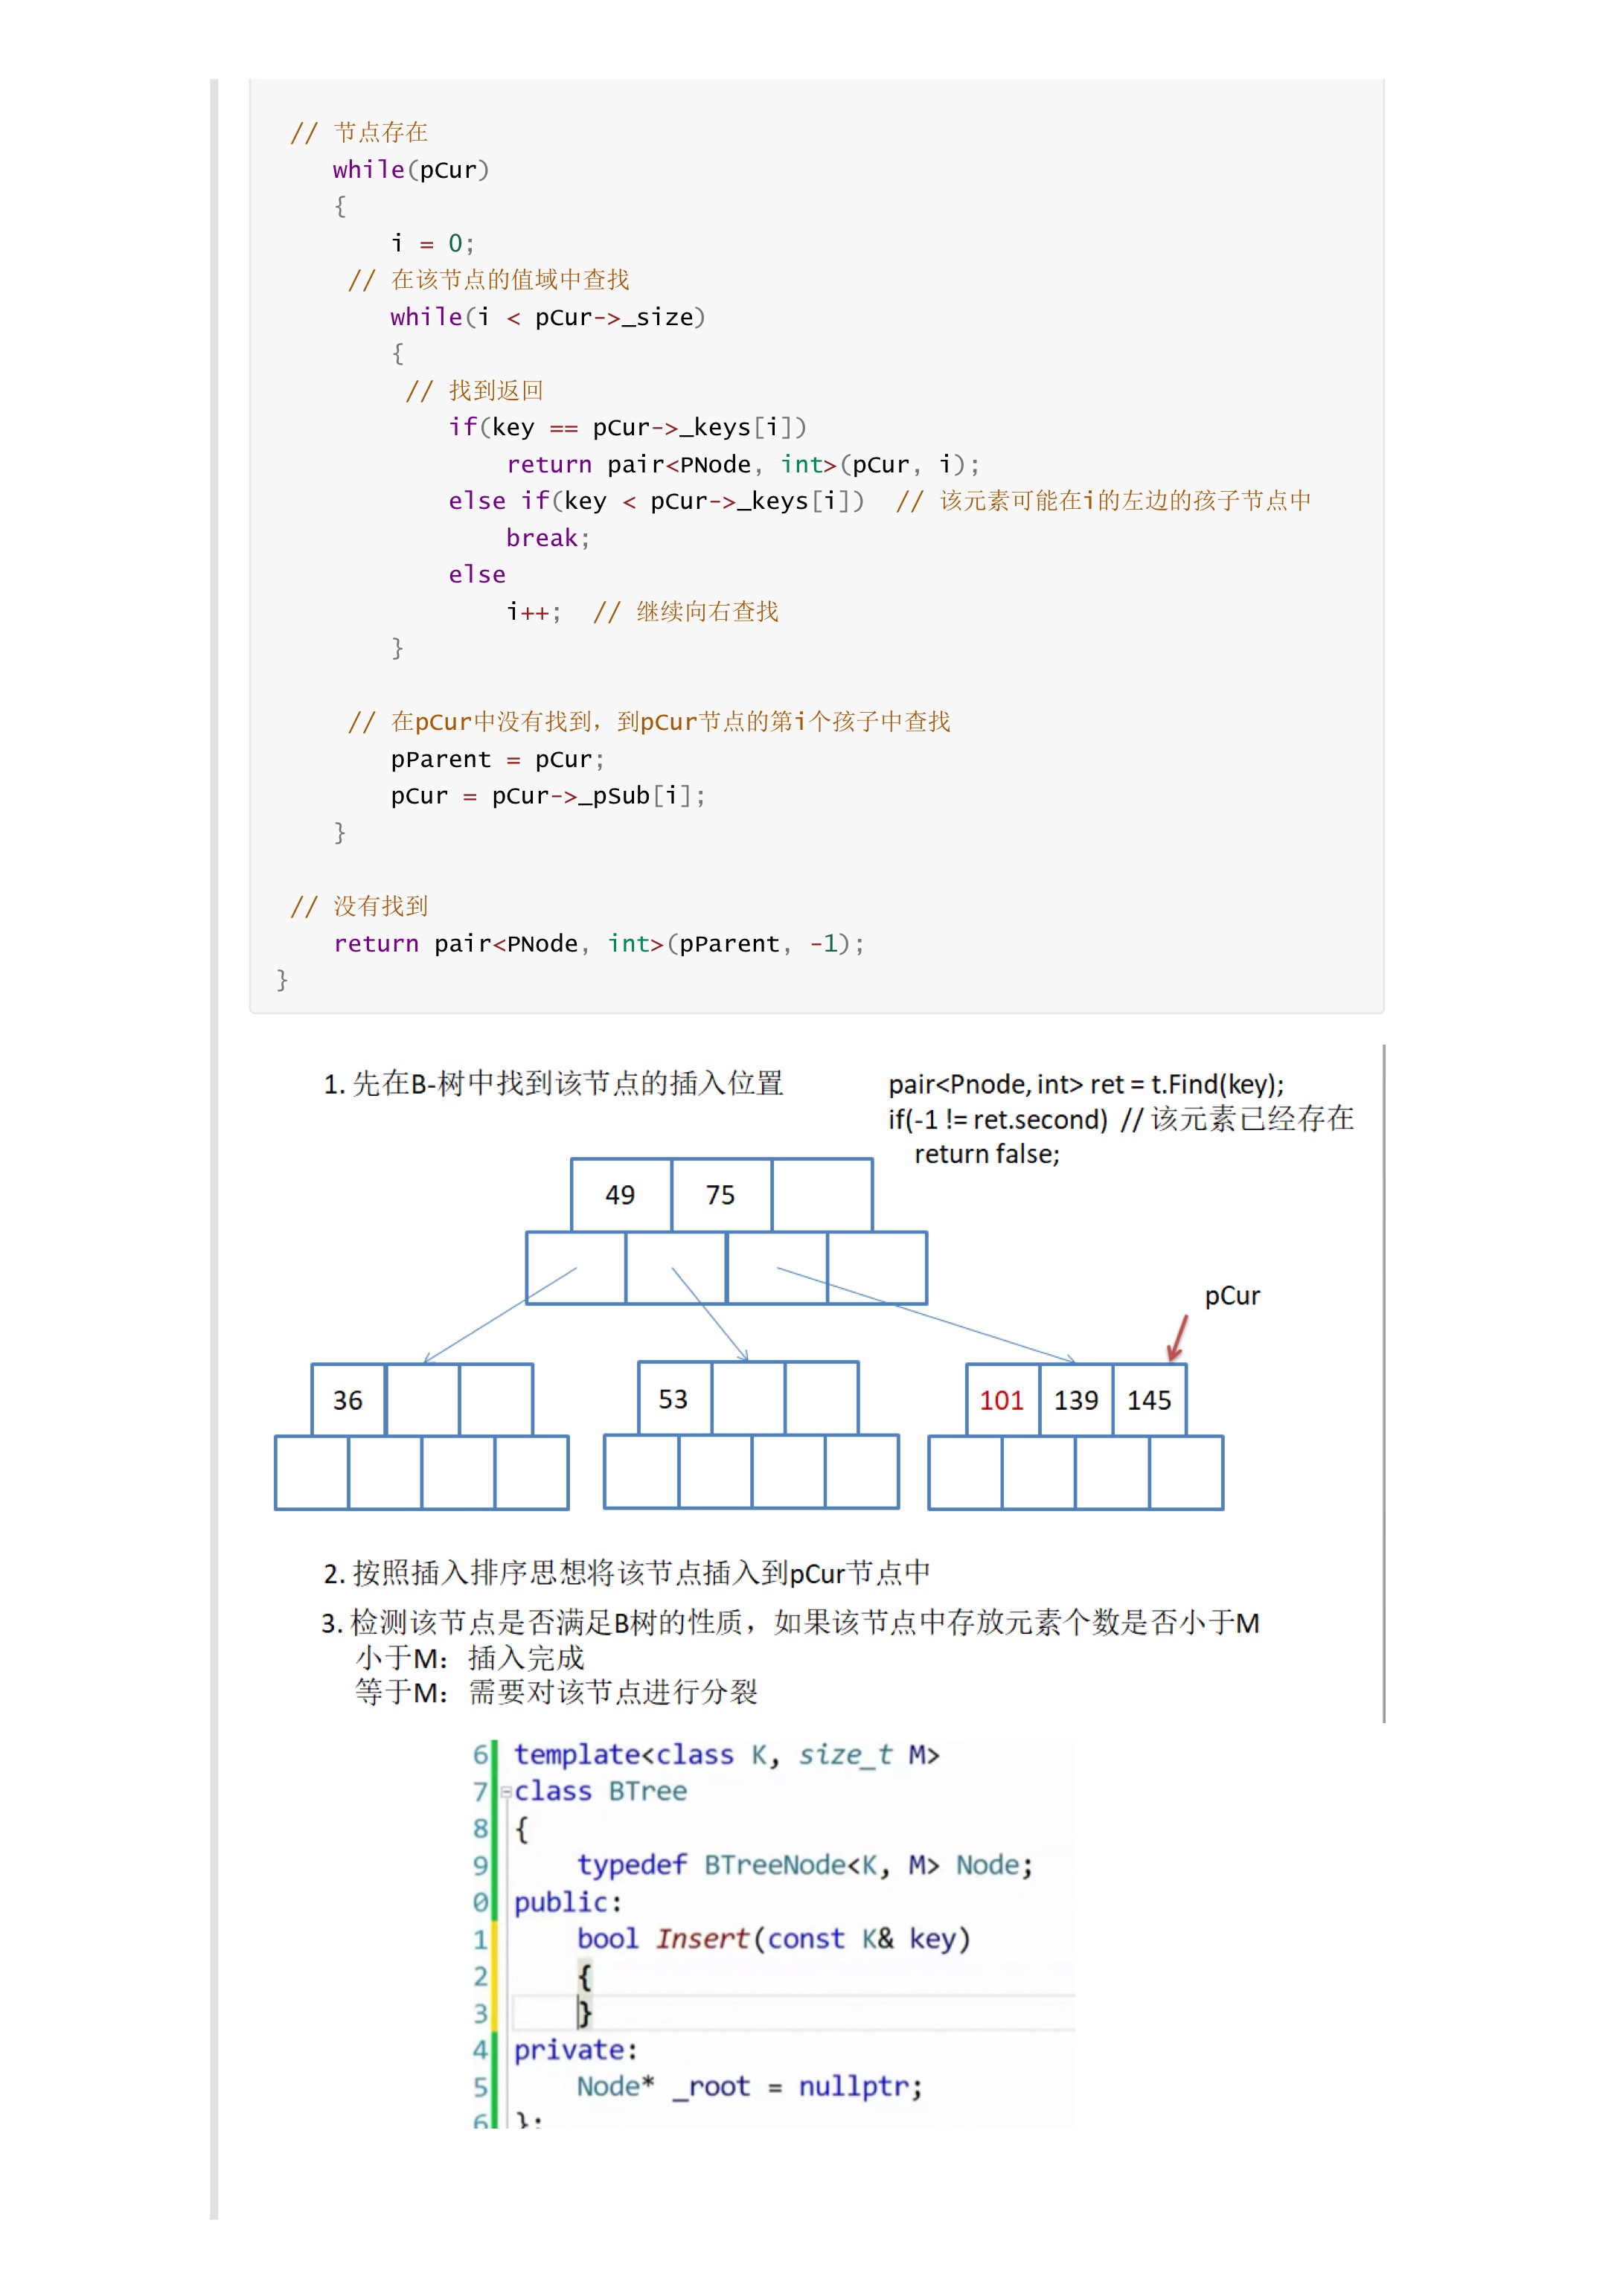Click the empty third key cell of the root
Screen dimensions: 1623x2296
(x=822, y=1195)
